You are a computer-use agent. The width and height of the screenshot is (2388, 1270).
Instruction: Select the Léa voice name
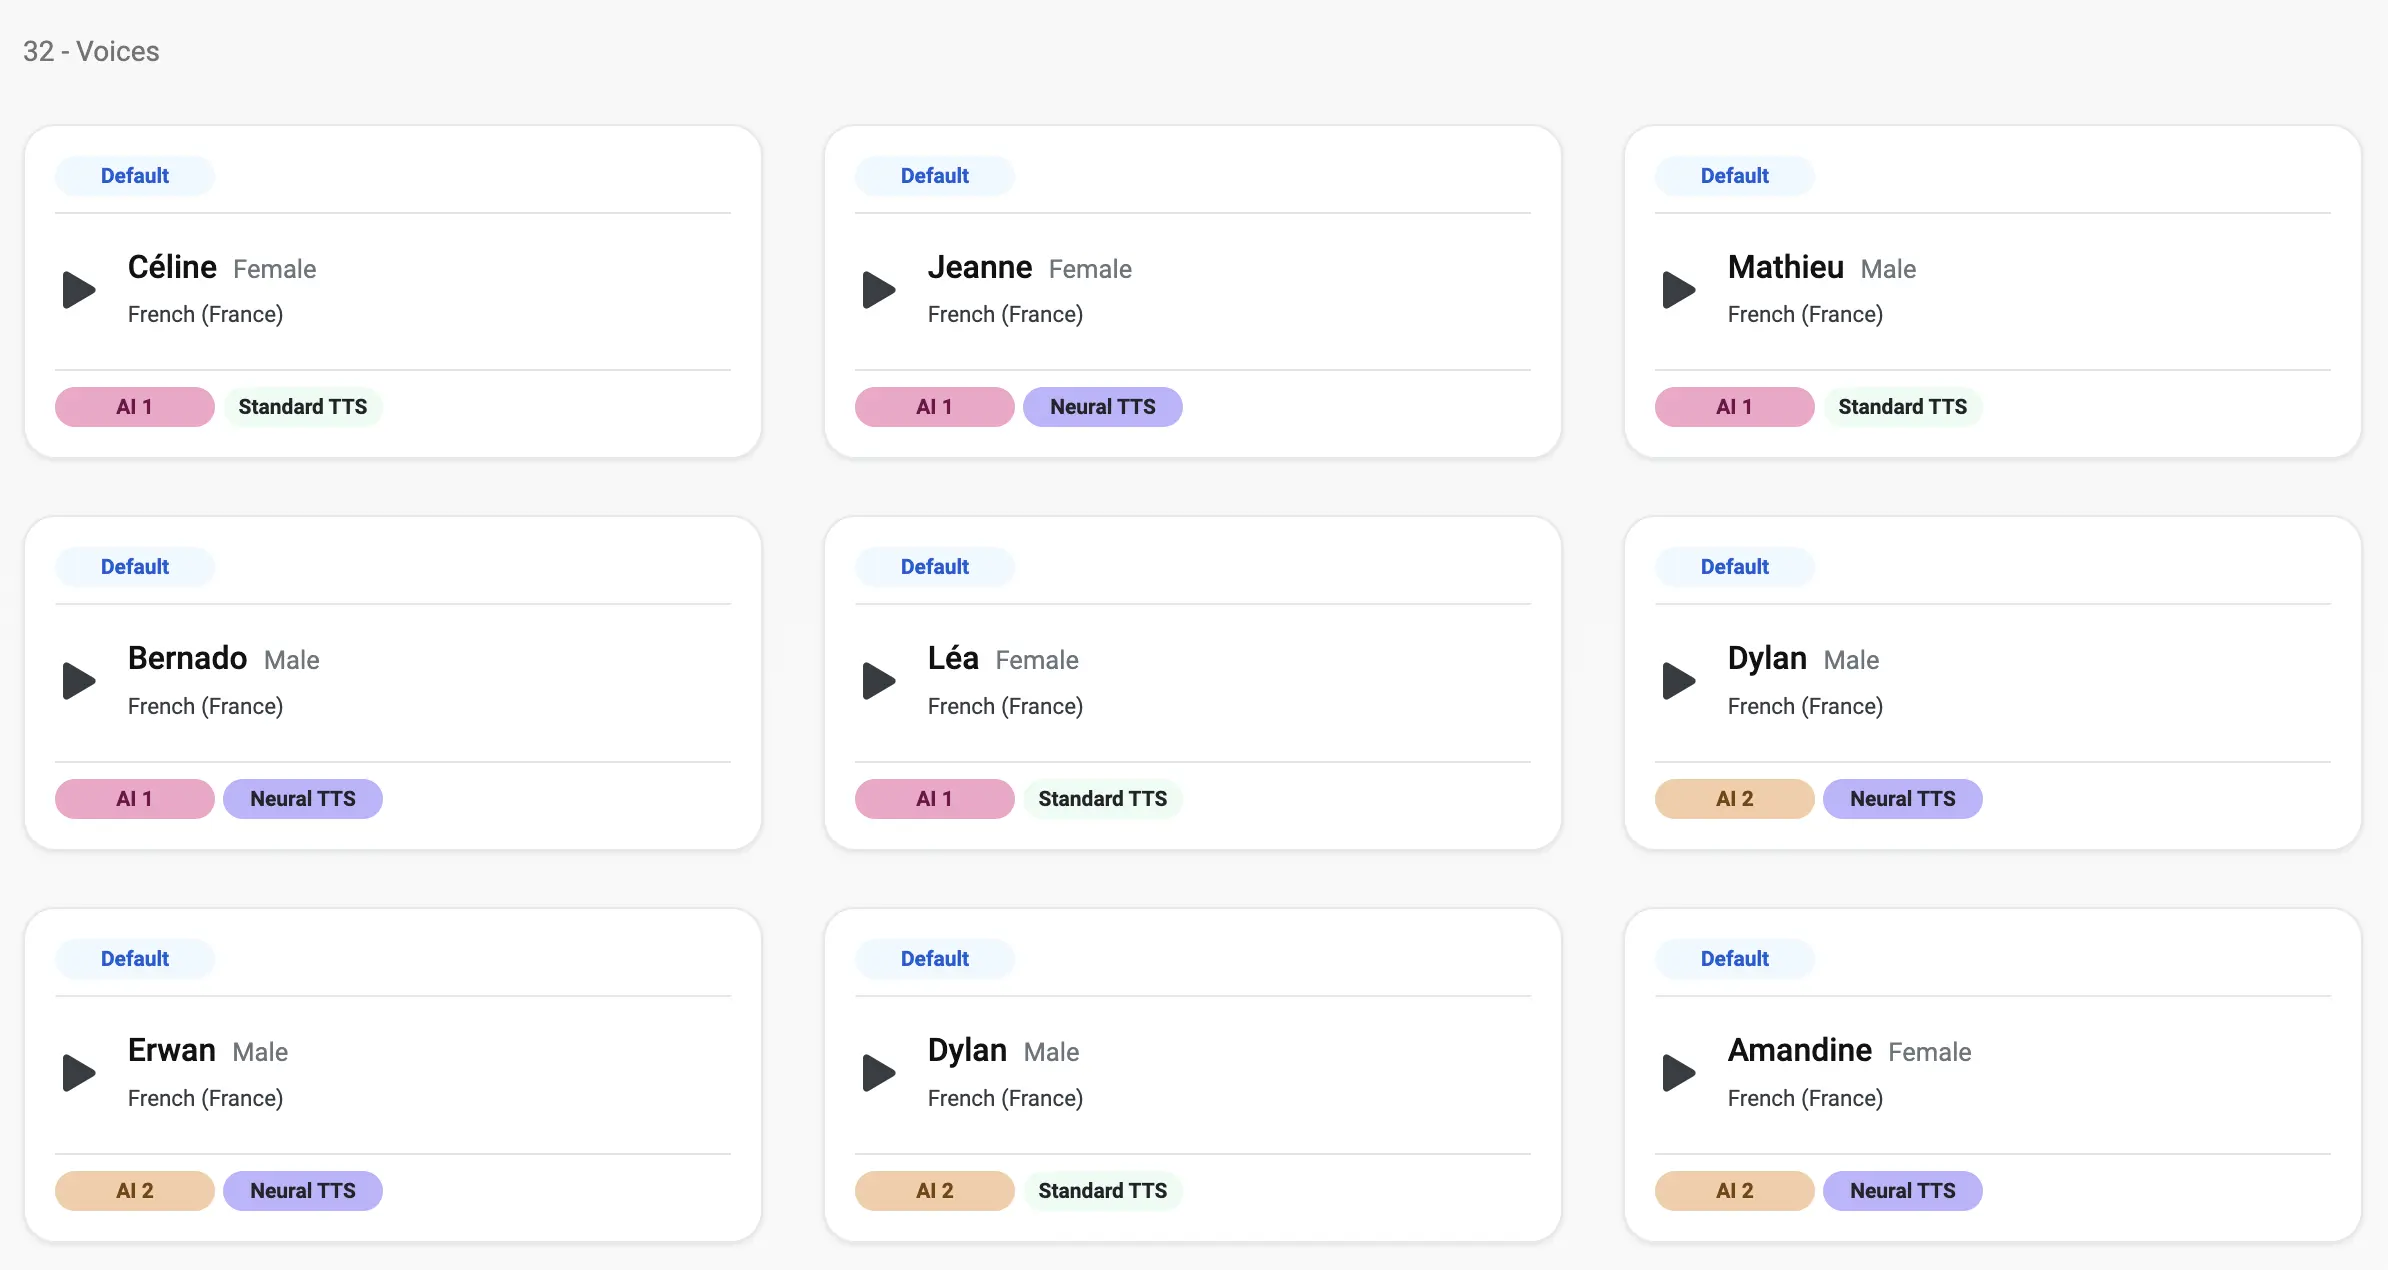click(953, 658)
